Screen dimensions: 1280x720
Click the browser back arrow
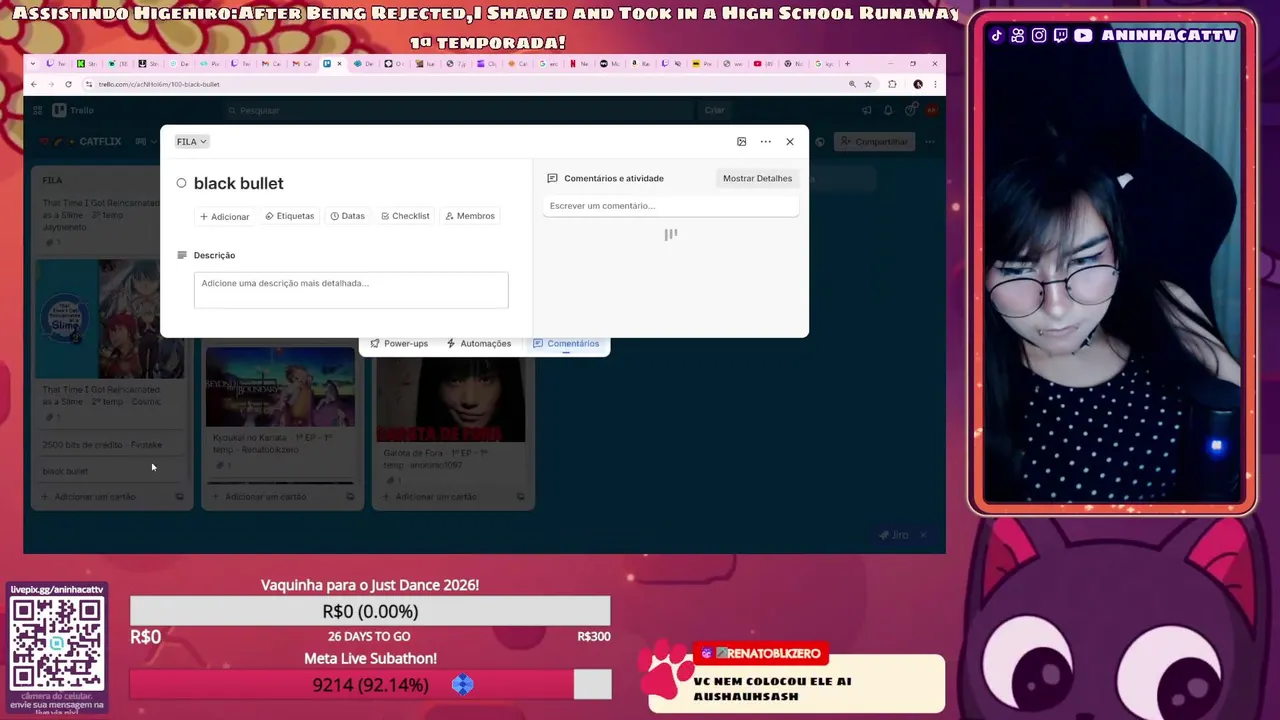34,84
